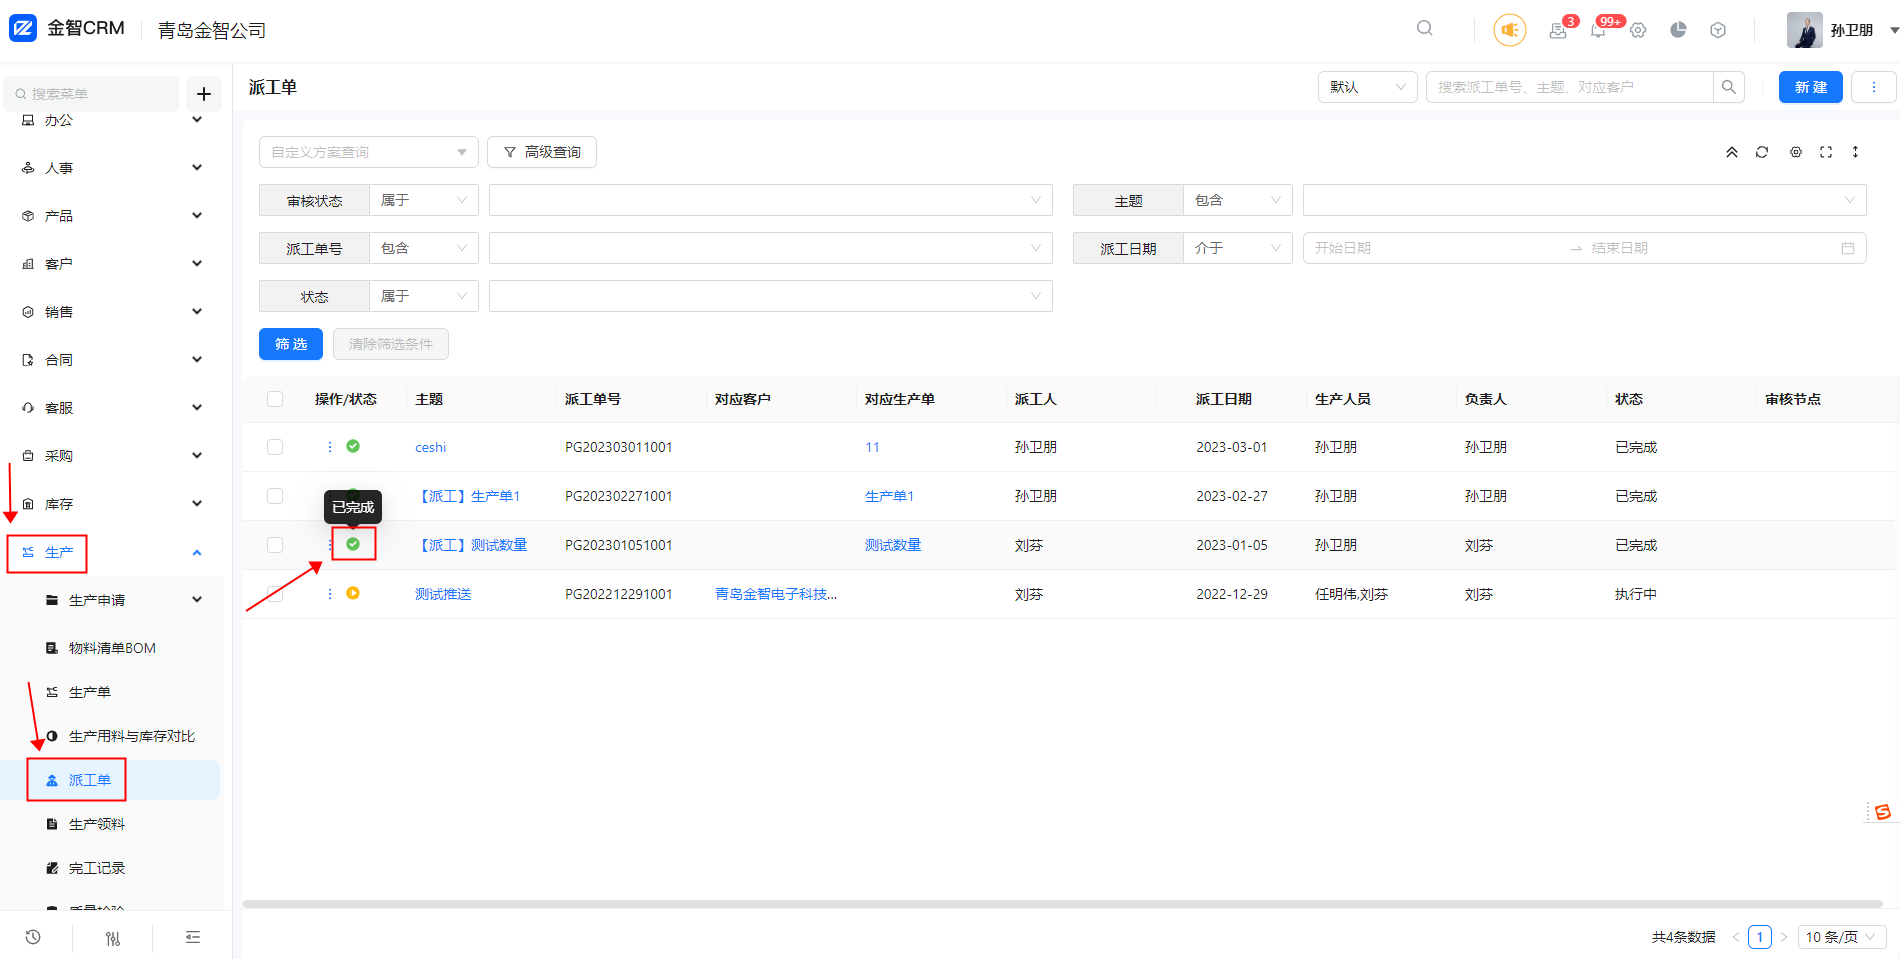Open the inbox icon with badge 3
Viewport: 1900px width, 959px height.
pos(1558,30)
